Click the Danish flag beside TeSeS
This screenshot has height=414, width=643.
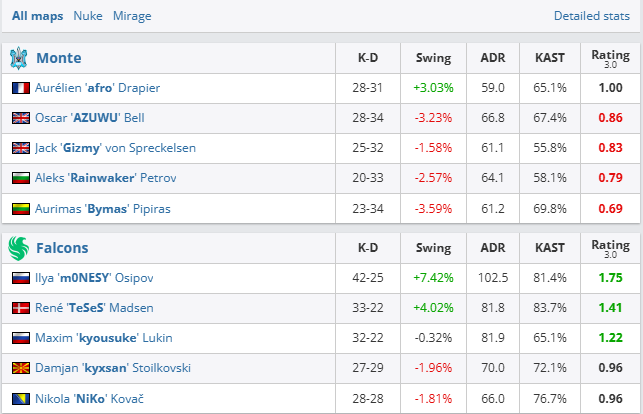click(20, 309)
